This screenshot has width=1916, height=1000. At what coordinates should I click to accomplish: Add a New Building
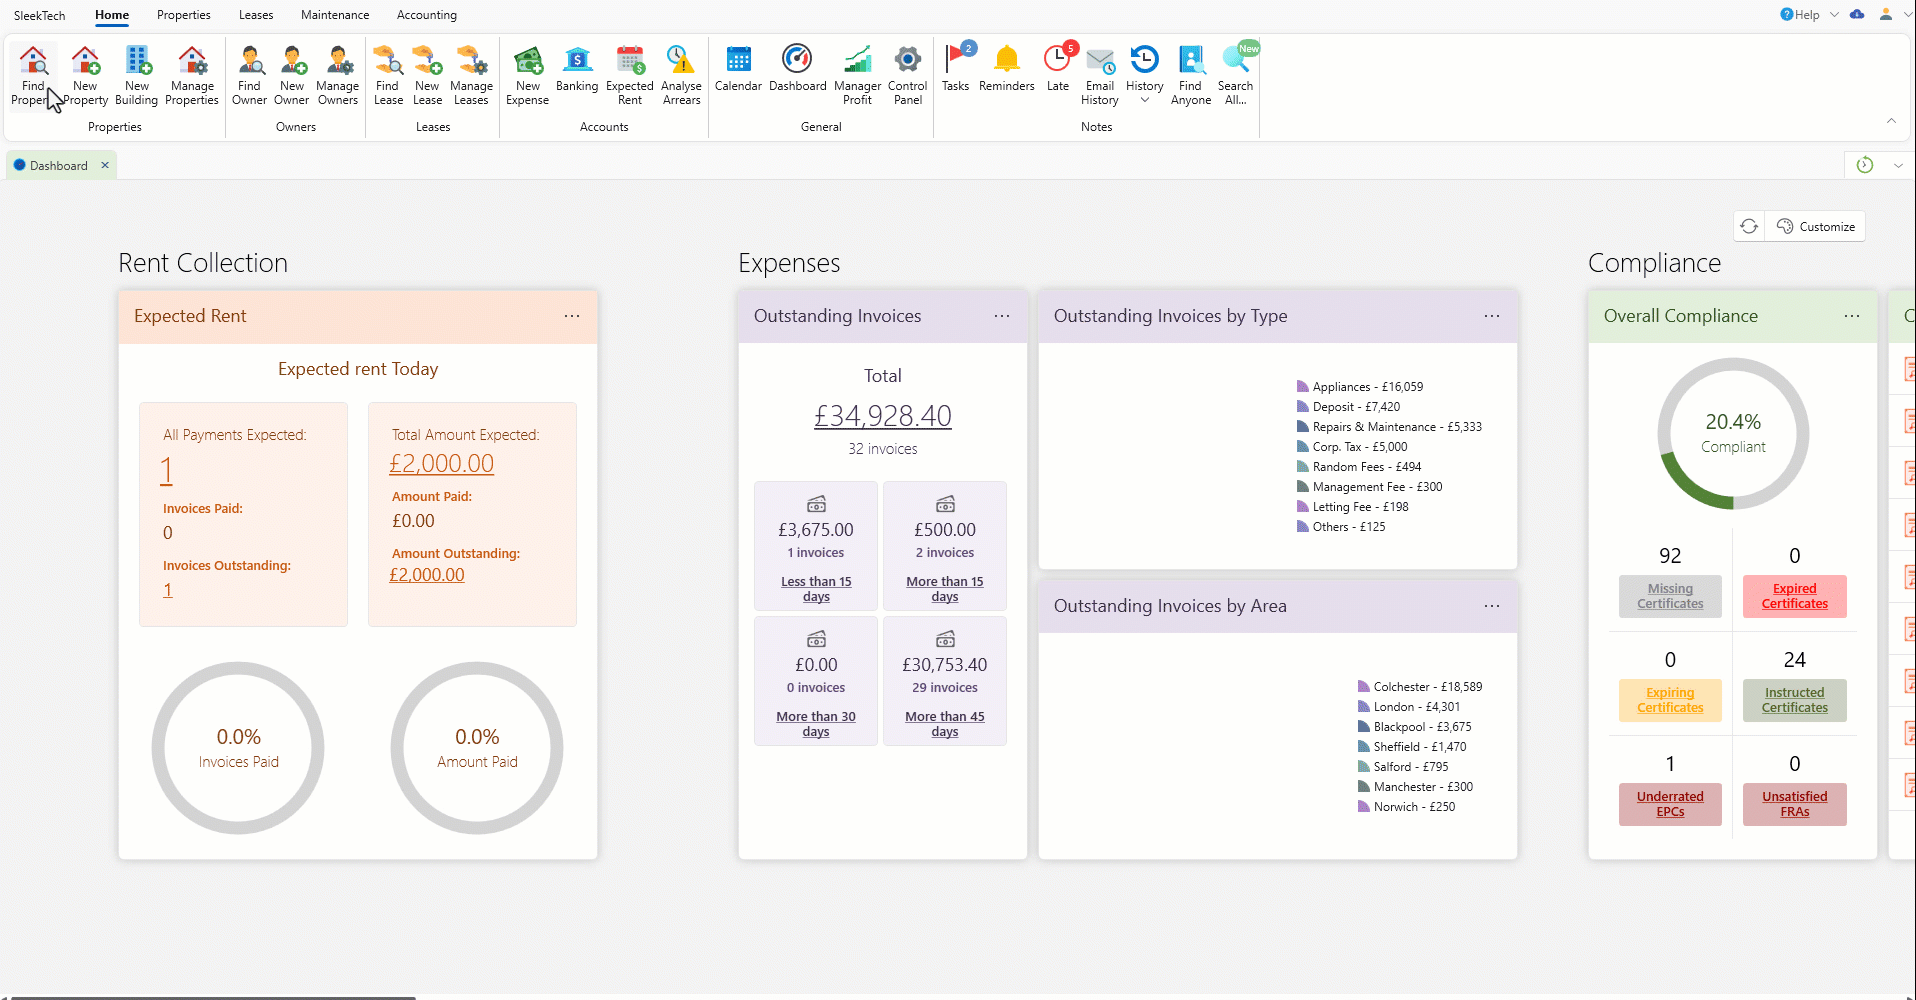click(x=137, y=75)
